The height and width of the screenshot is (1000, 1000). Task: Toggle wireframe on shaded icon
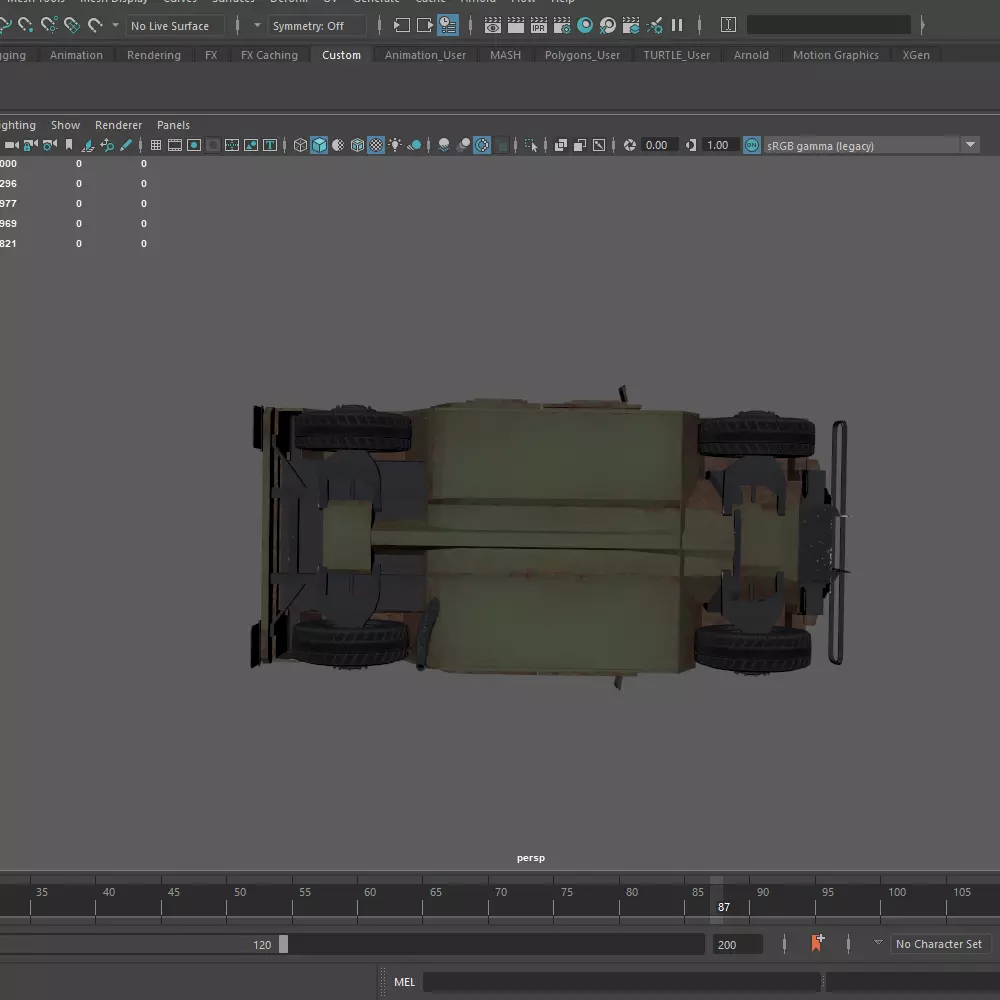point(357,145)
